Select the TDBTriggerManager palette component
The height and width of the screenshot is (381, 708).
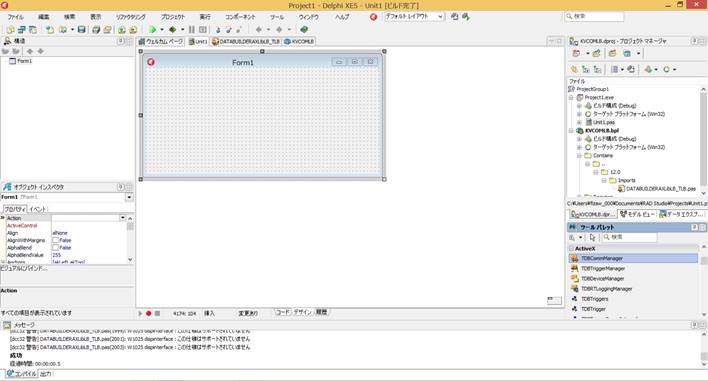[603, 269]
